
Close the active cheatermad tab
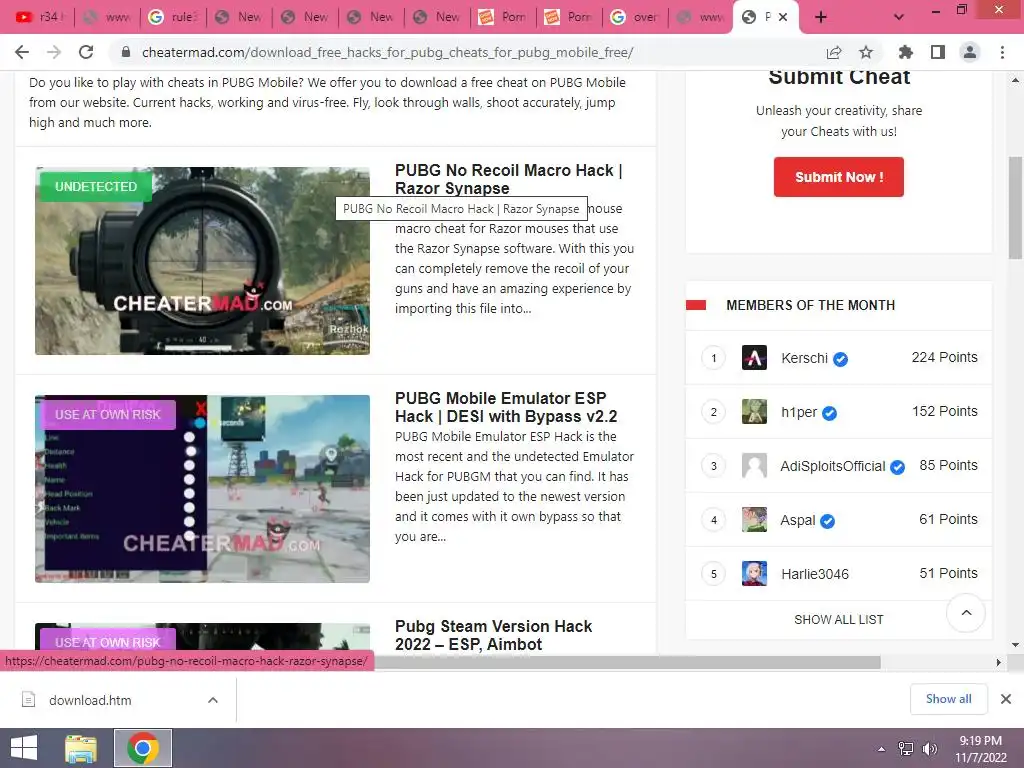(784, 17)
